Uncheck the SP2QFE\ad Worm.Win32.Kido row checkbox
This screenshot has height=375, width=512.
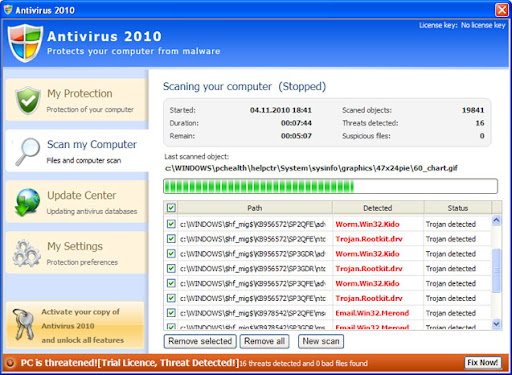(171, 224)
